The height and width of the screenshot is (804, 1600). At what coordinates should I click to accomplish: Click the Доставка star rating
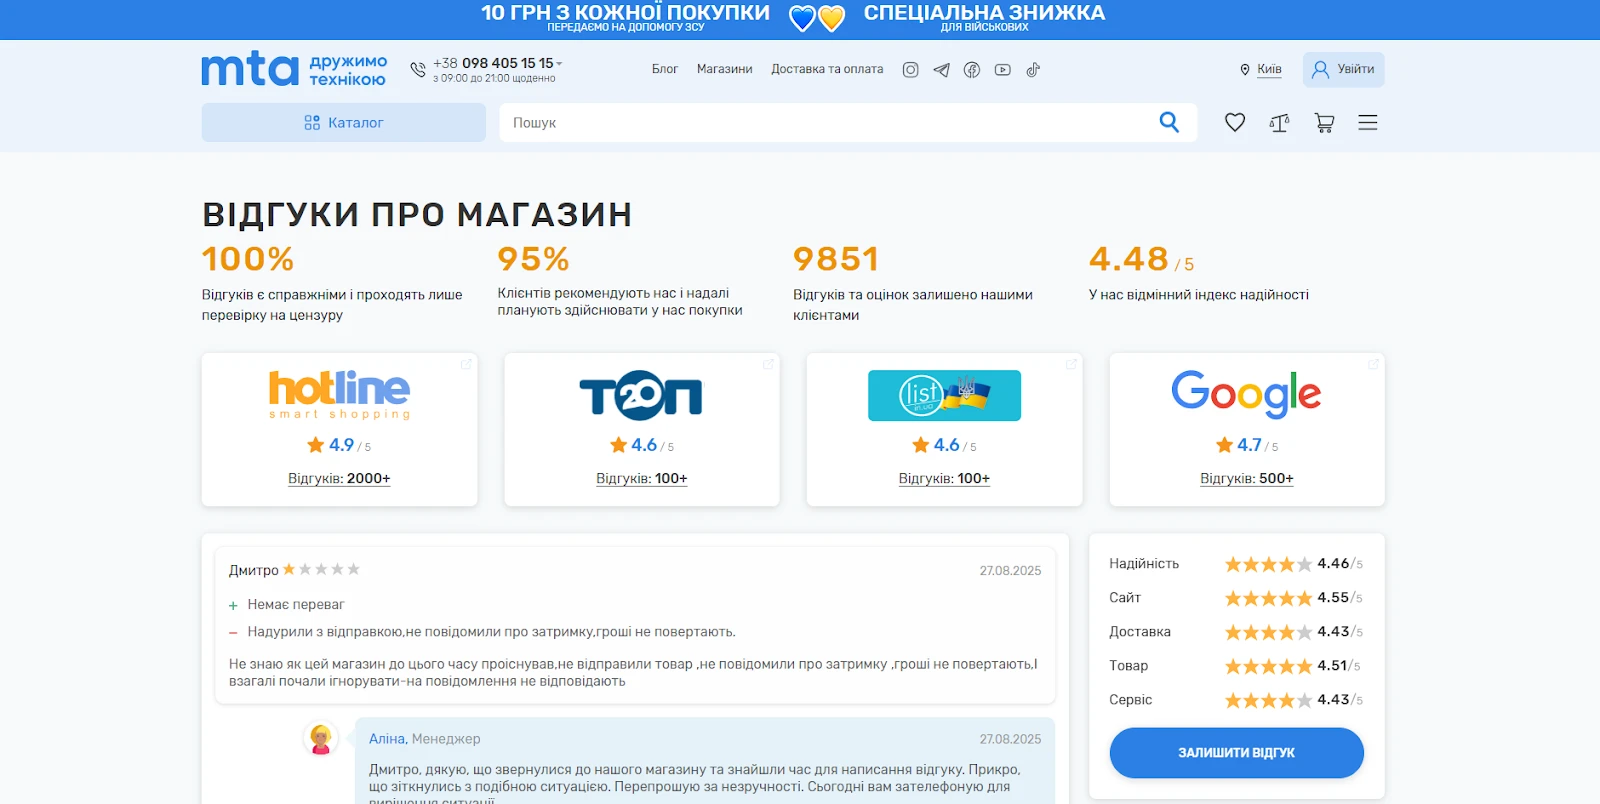coord(1268,632)
